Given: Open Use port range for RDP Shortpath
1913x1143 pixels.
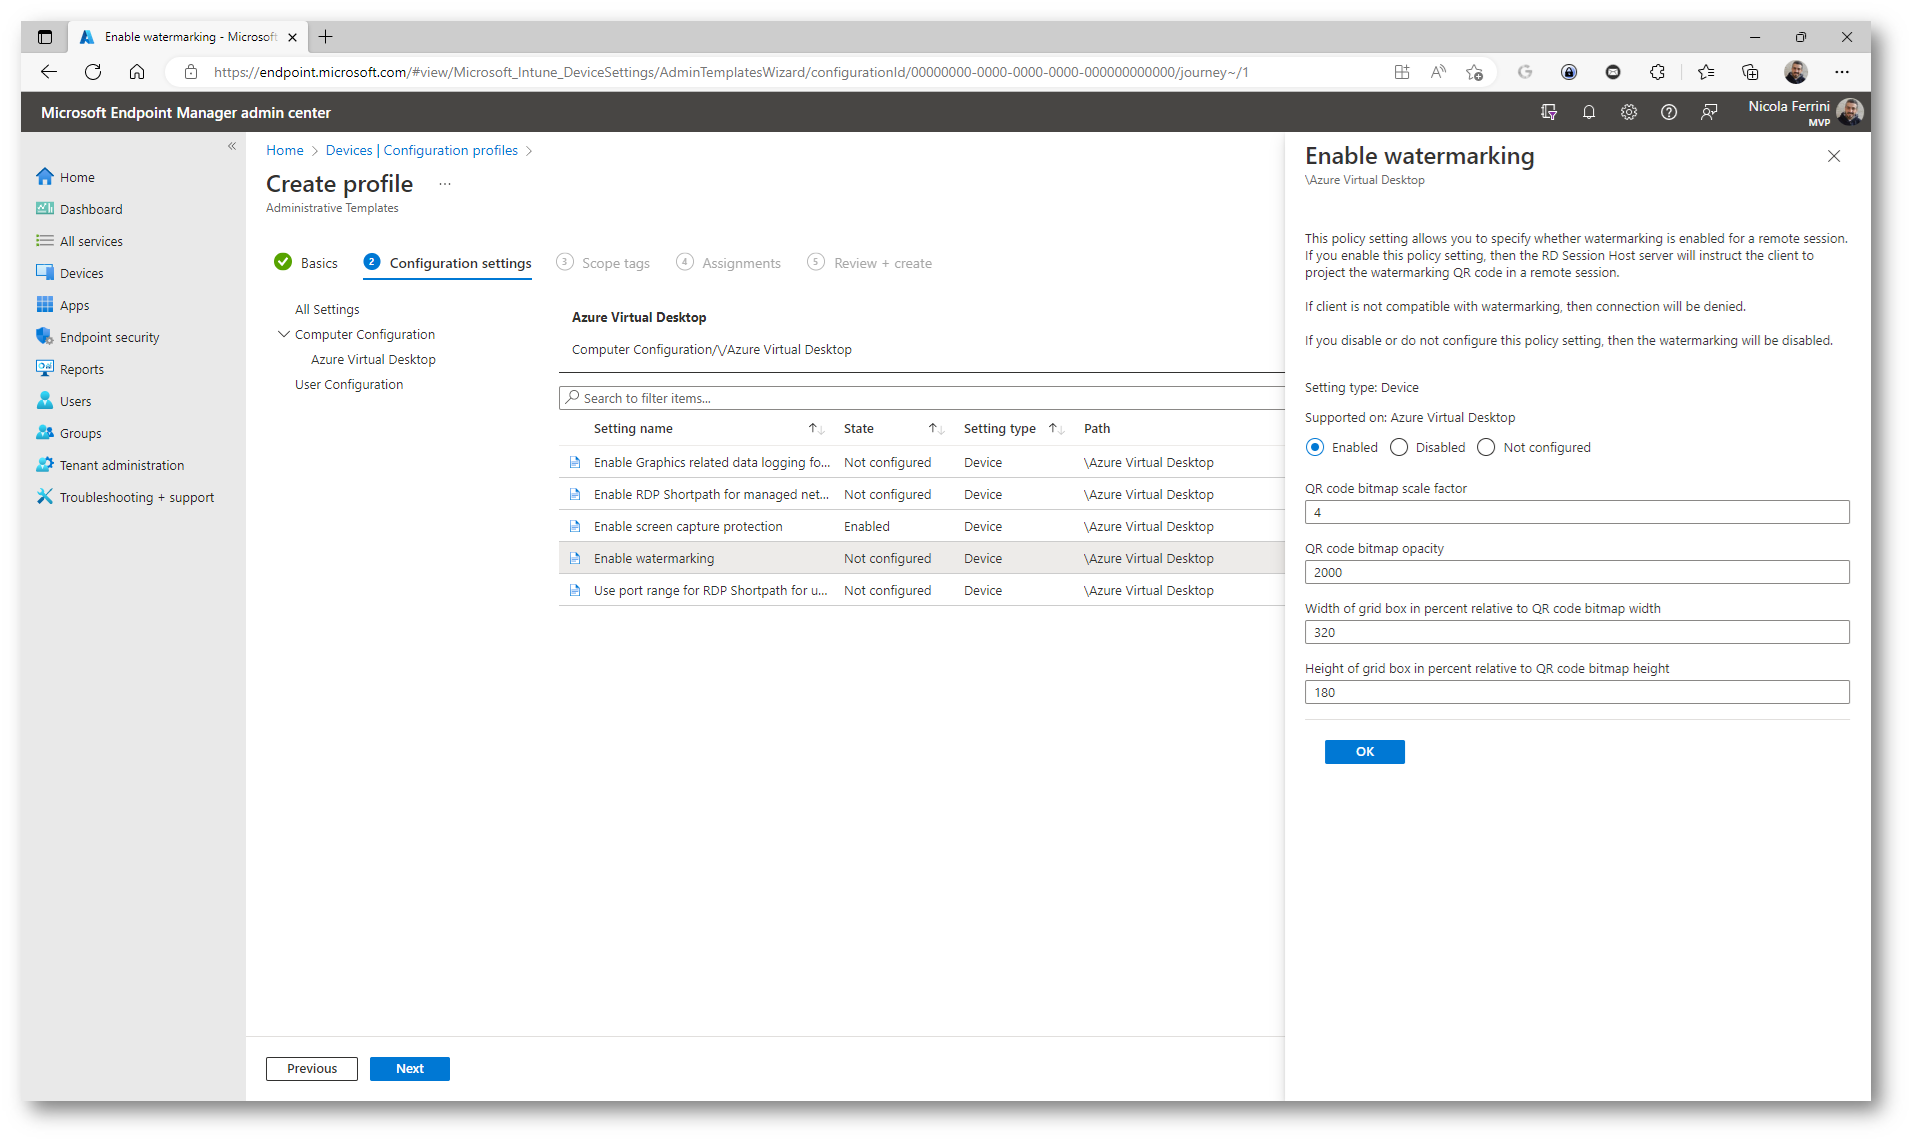Looking at the screenshot, I should (710, 590).
